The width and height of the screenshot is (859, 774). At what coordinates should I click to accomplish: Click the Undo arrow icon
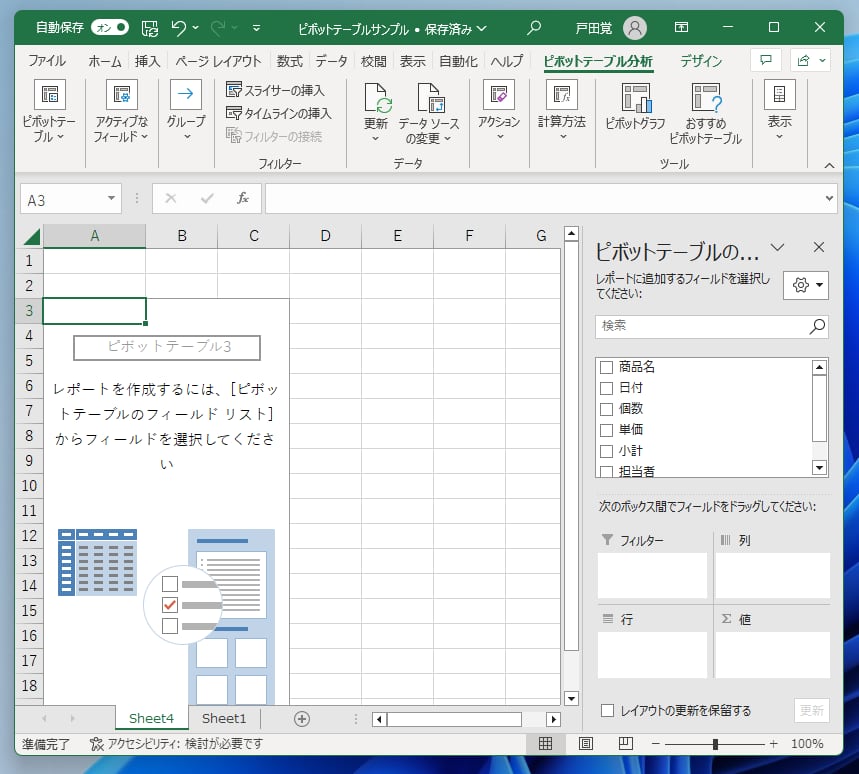178,27
